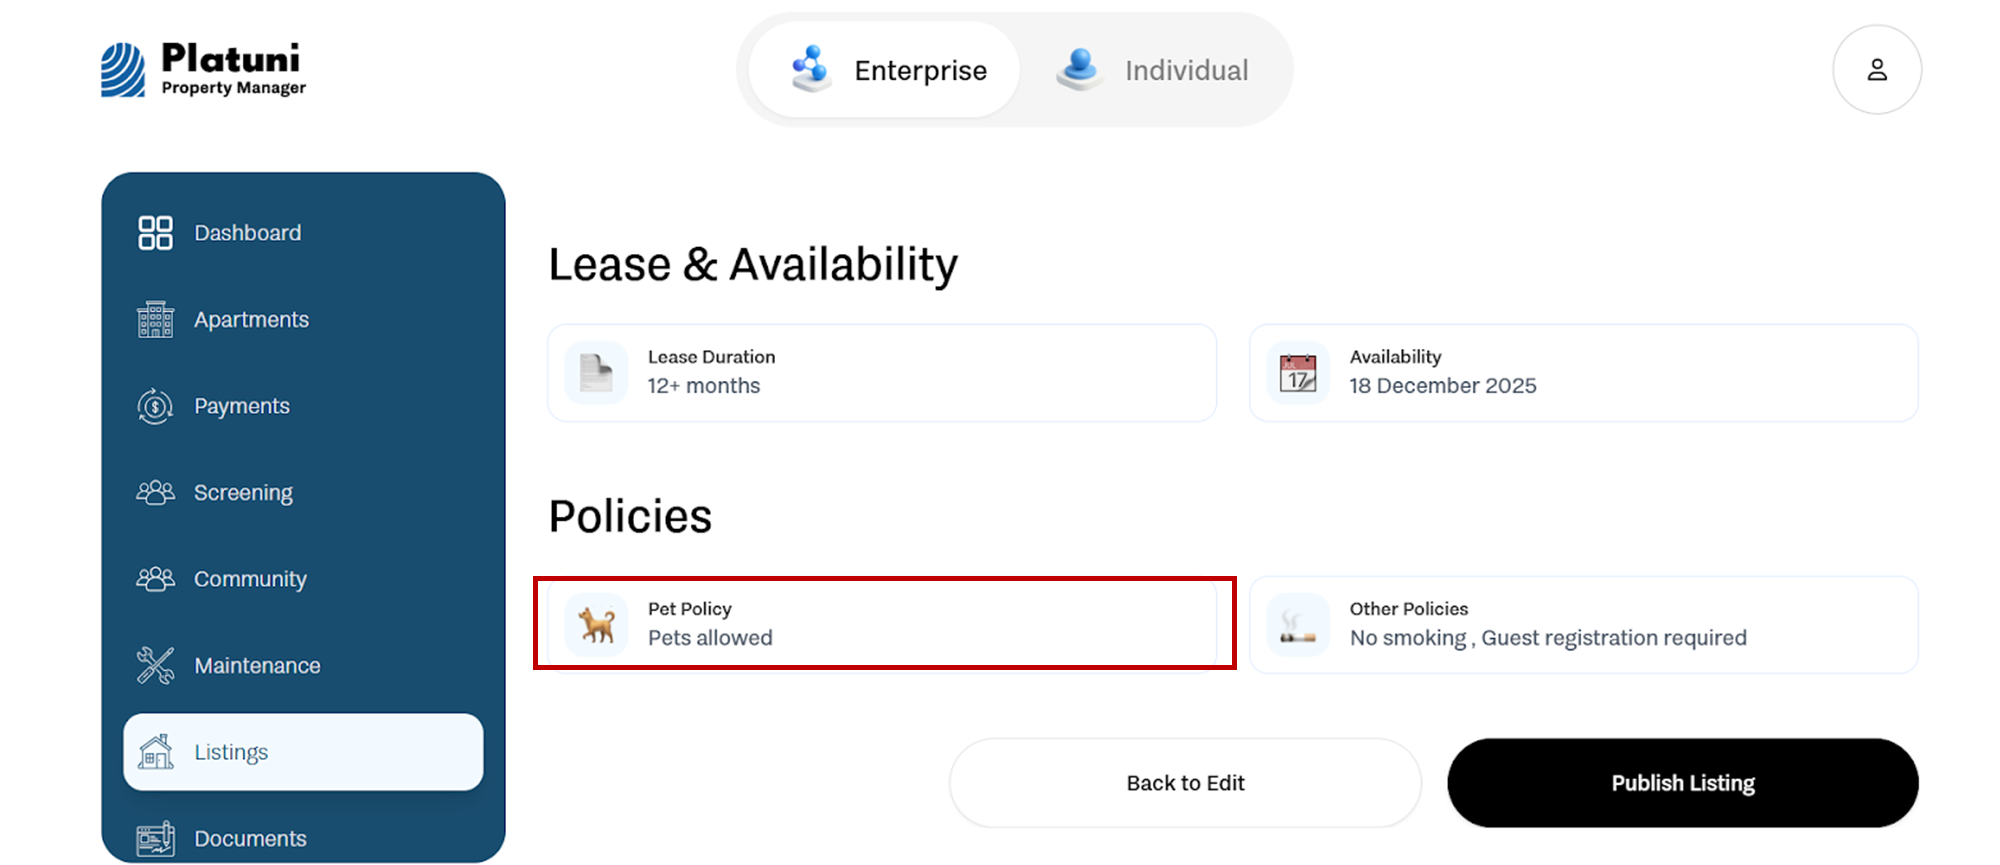Open the user profile icon

click(x=1877, y=70)
